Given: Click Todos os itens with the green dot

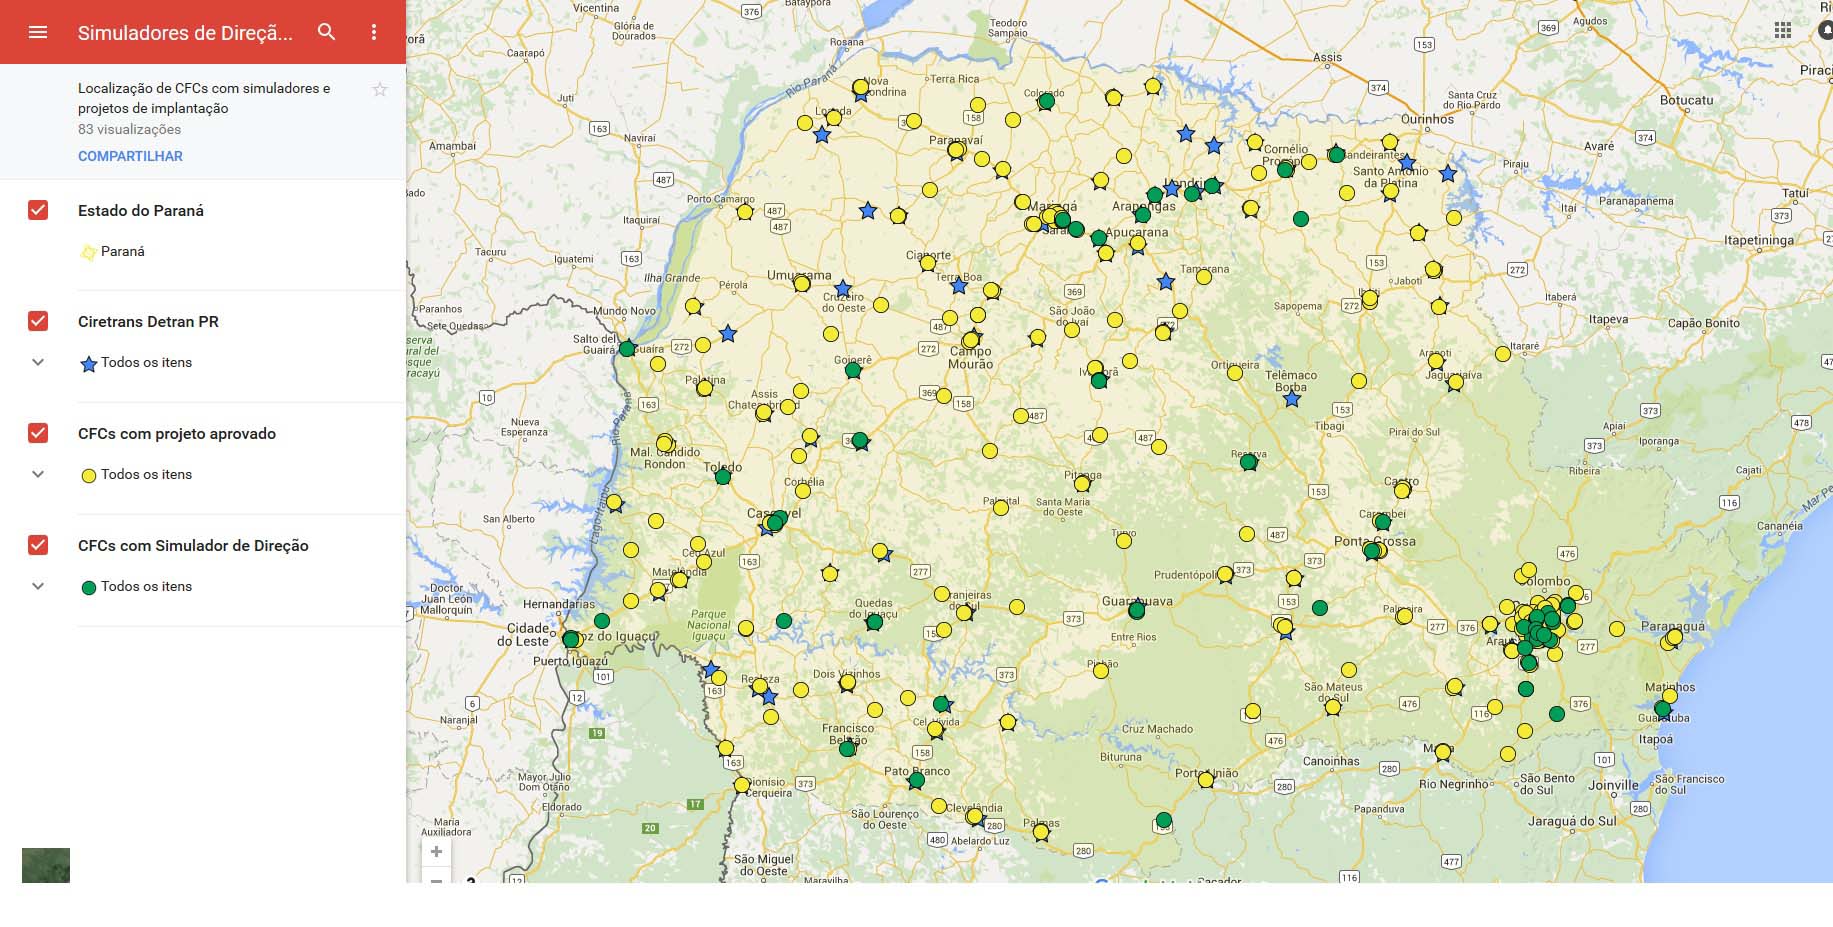Looking at the screenshot, I should pos(146,586).
